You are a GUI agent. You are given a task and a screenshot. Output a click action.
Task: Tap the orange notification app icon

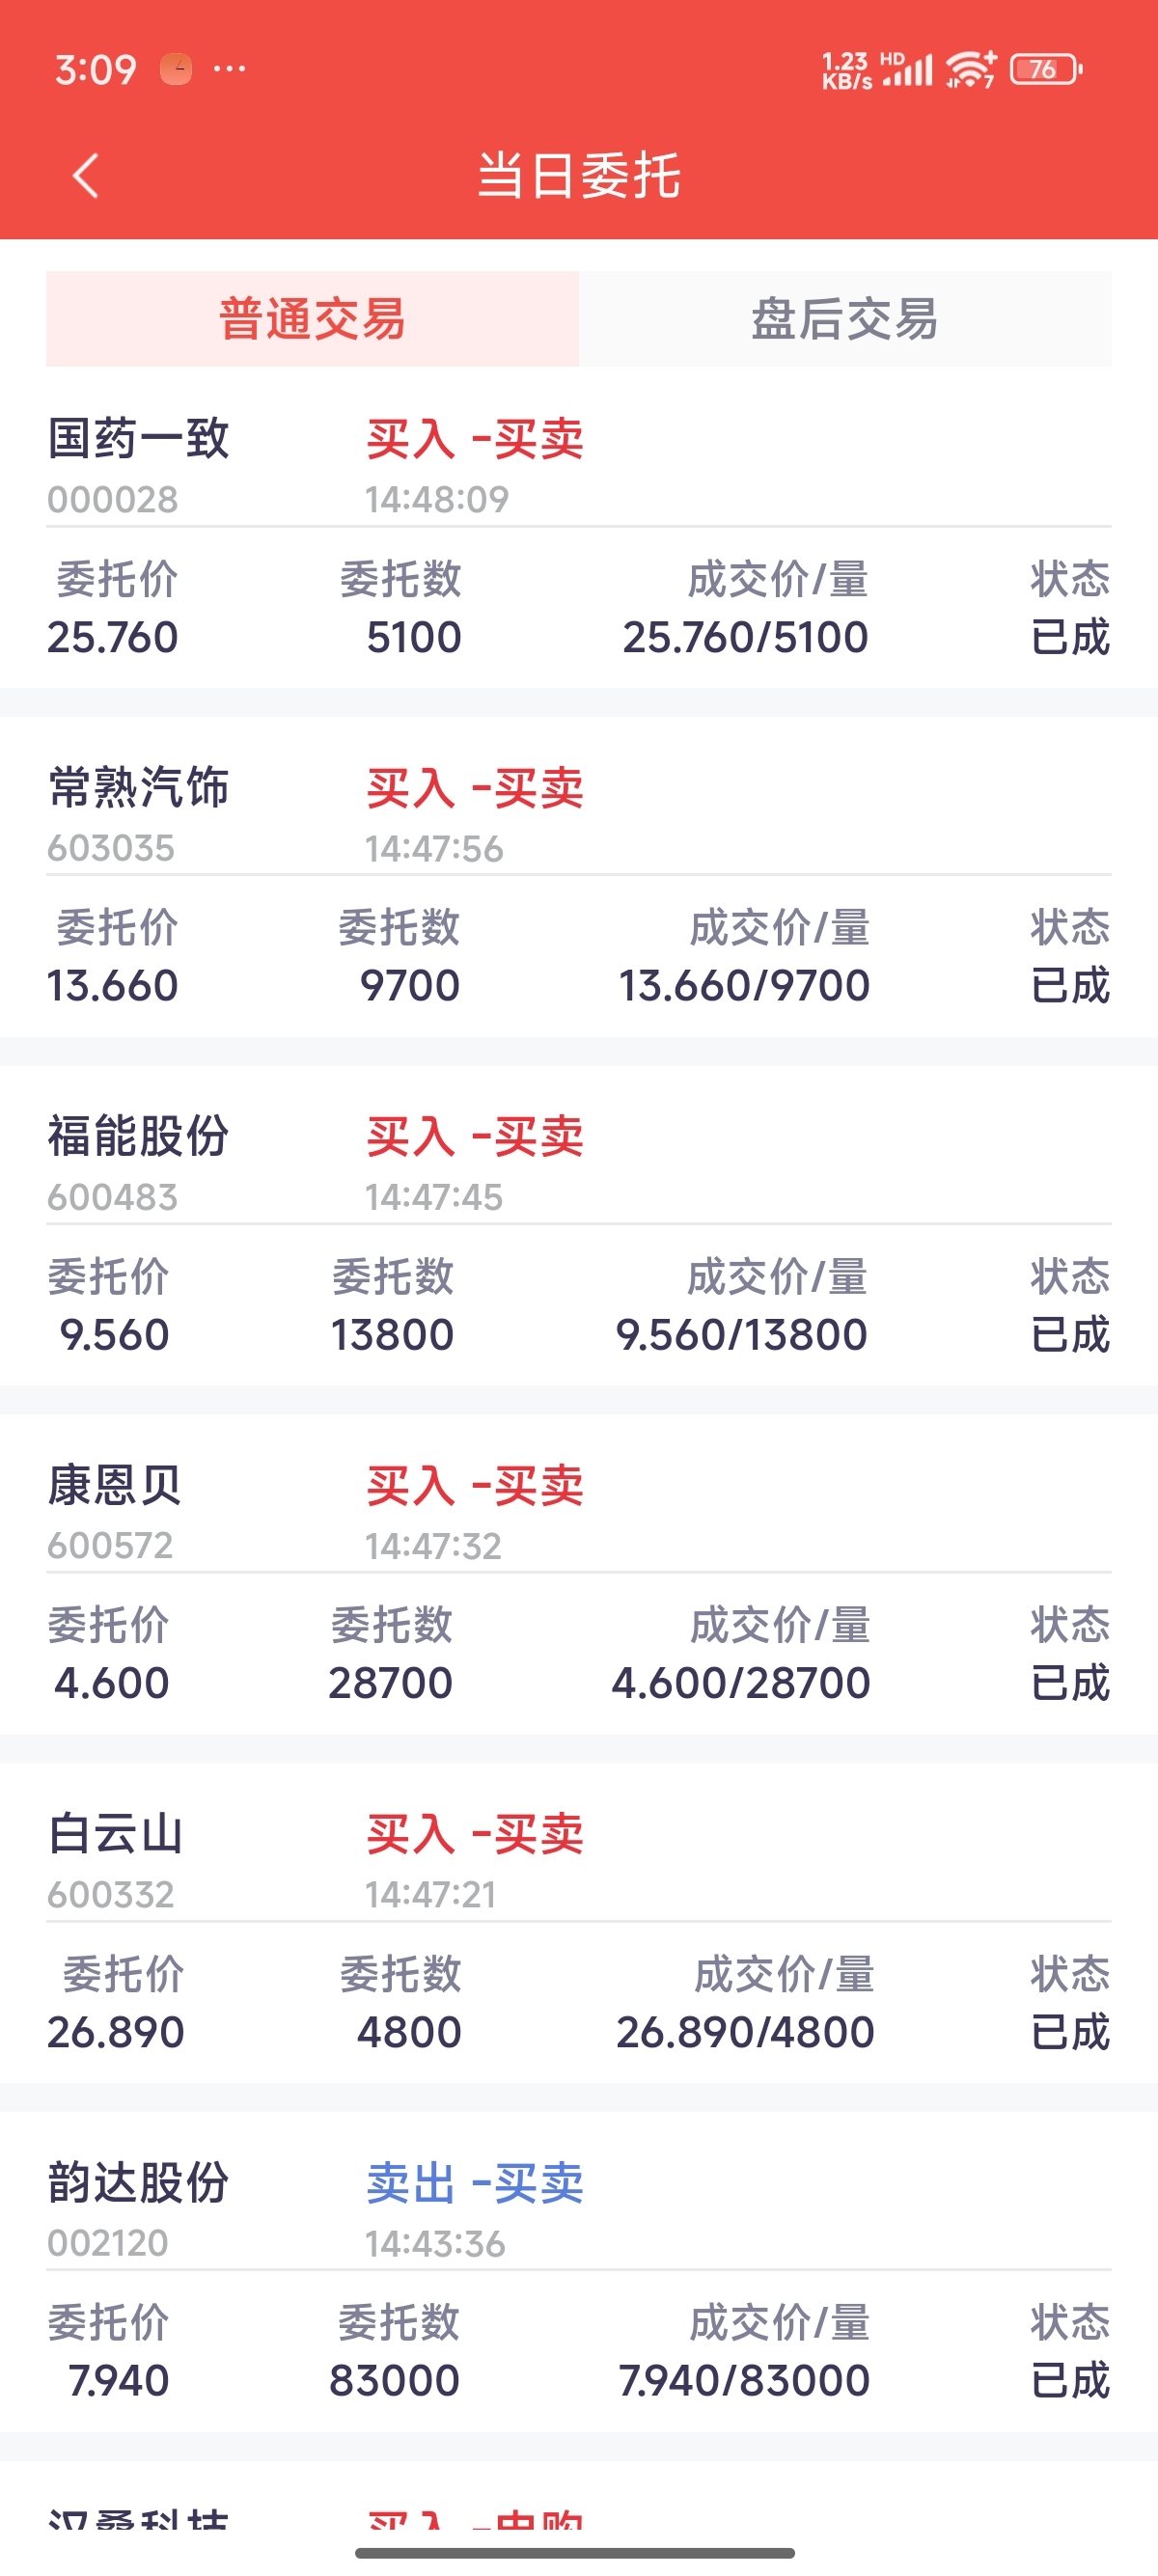pos(177,69)
